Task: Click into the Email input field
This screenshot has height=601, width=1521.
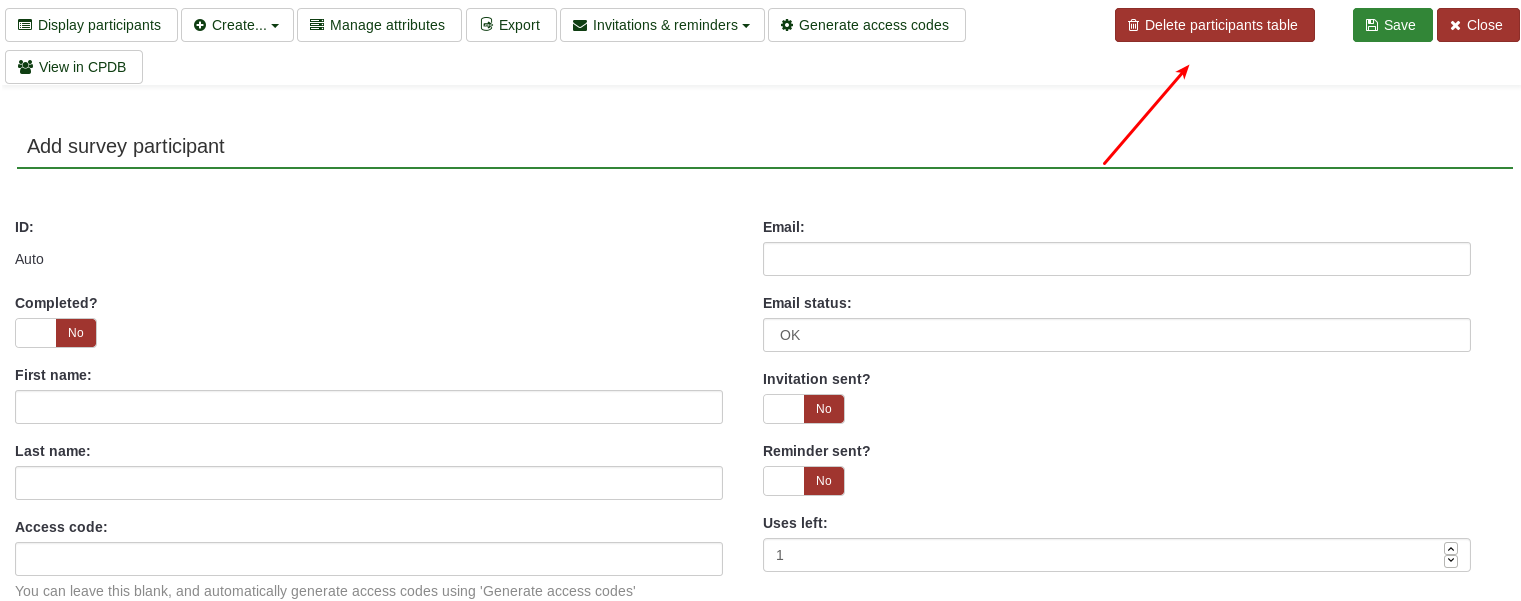Action: [1116, 259]
